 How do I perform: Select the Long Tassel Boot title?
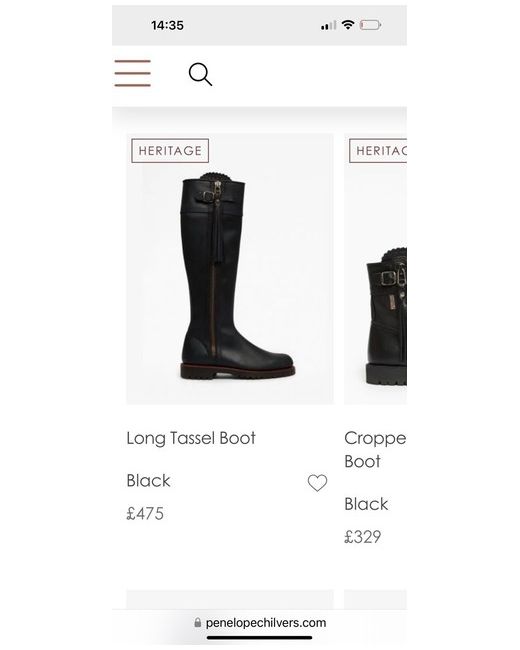point(191,439)
